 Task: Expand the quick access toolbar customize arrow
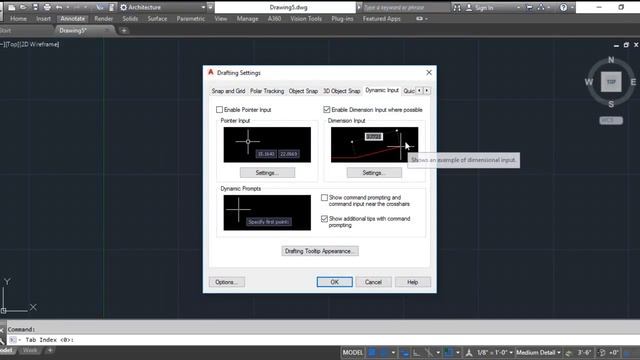pyautogui.click(x=210, y=7)
